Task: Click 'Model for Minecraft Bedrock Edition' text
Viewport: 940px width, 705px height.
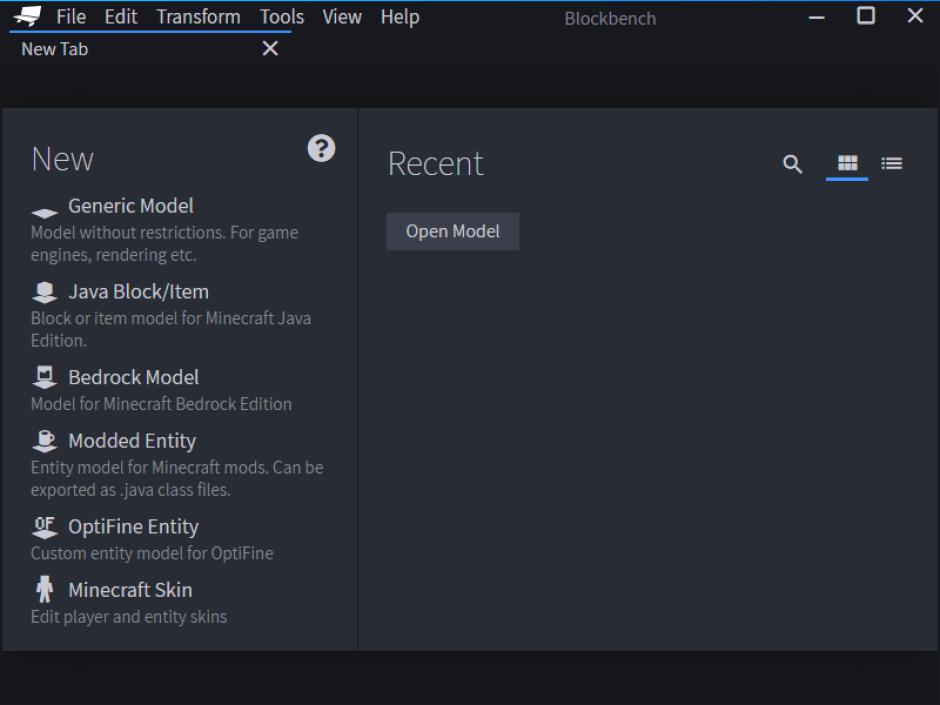Action: coord(161,404)
